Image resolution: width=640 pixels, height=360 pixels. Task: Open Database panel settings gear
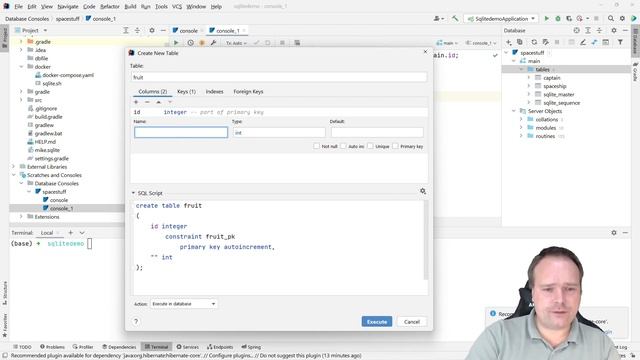point(613,30)
